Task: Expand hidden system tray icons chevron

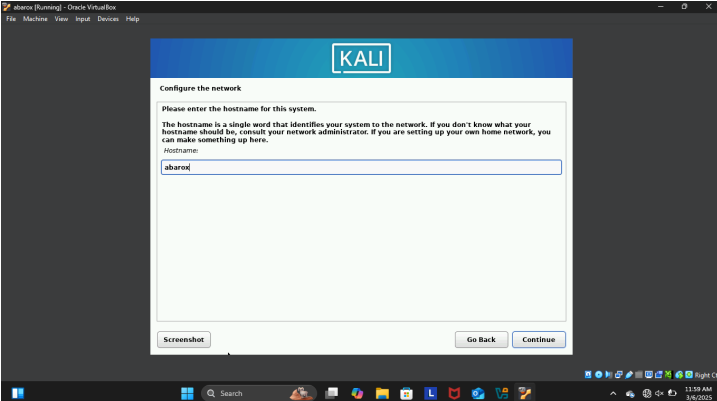Action: [x=614, y=393]
